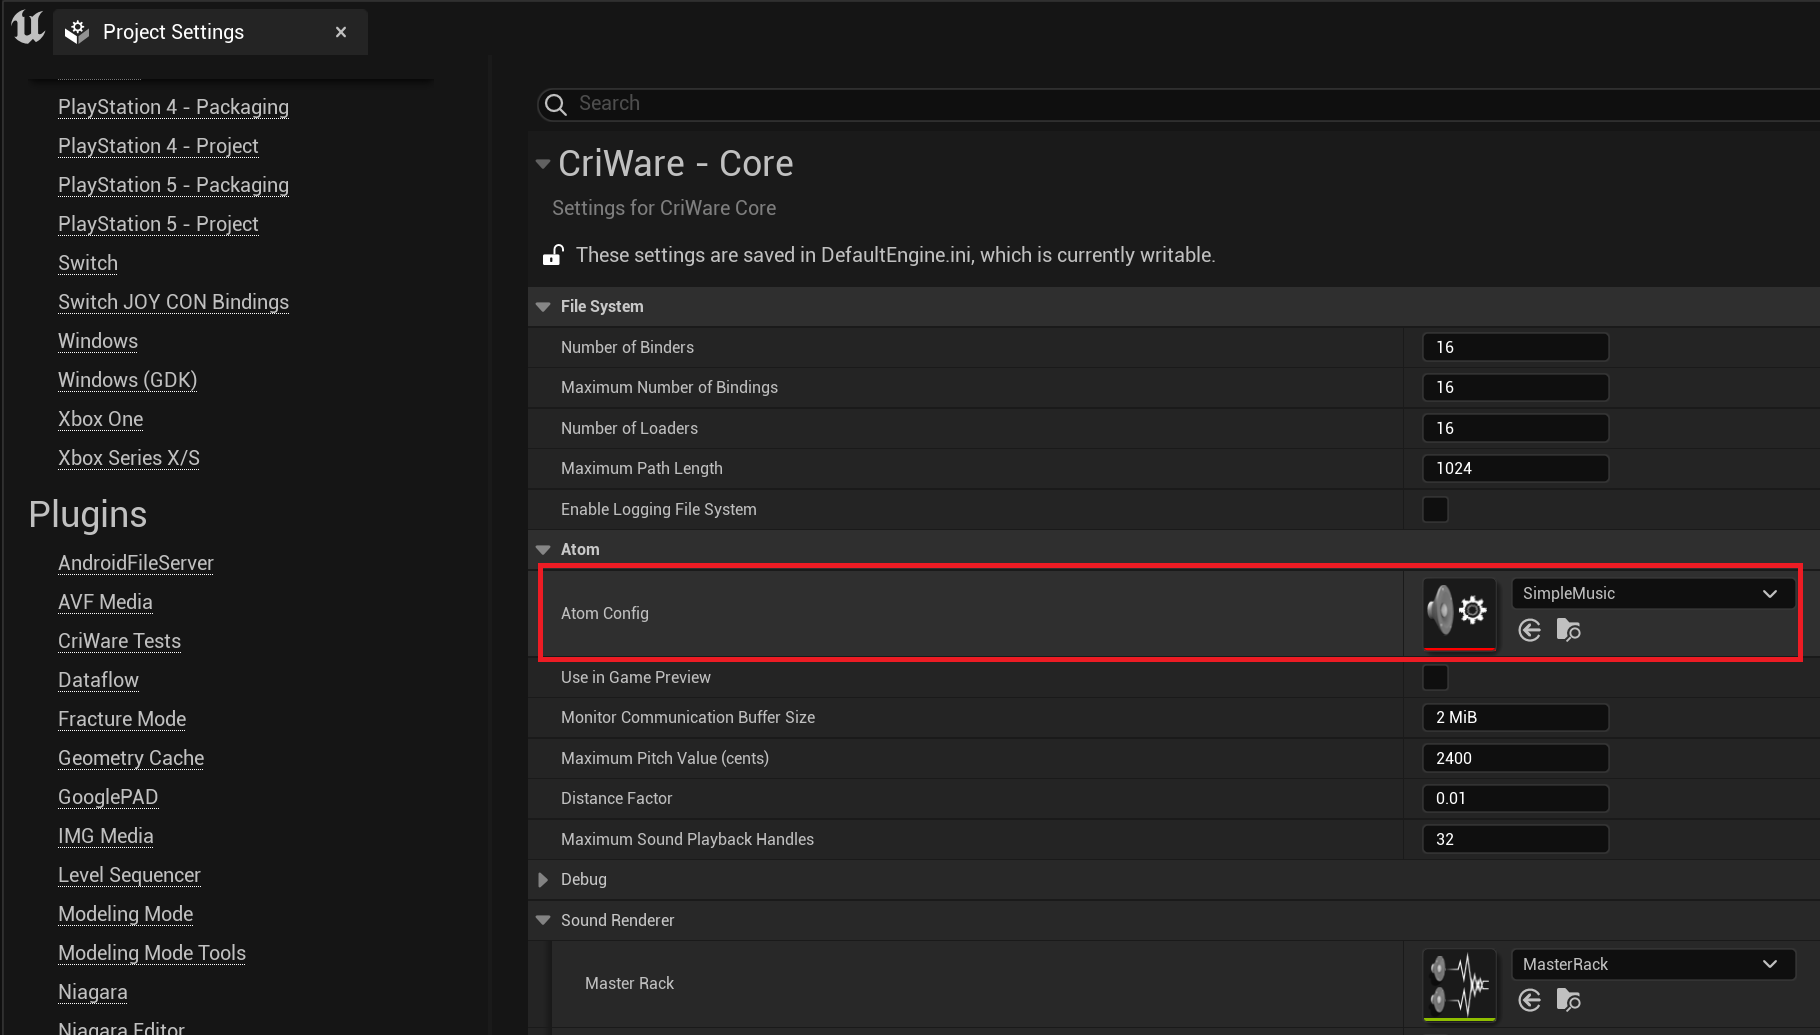Edit Maximum Pitch Value (cents) field
Viewport: 1820px width, 1035px height.
(1515, 758)
